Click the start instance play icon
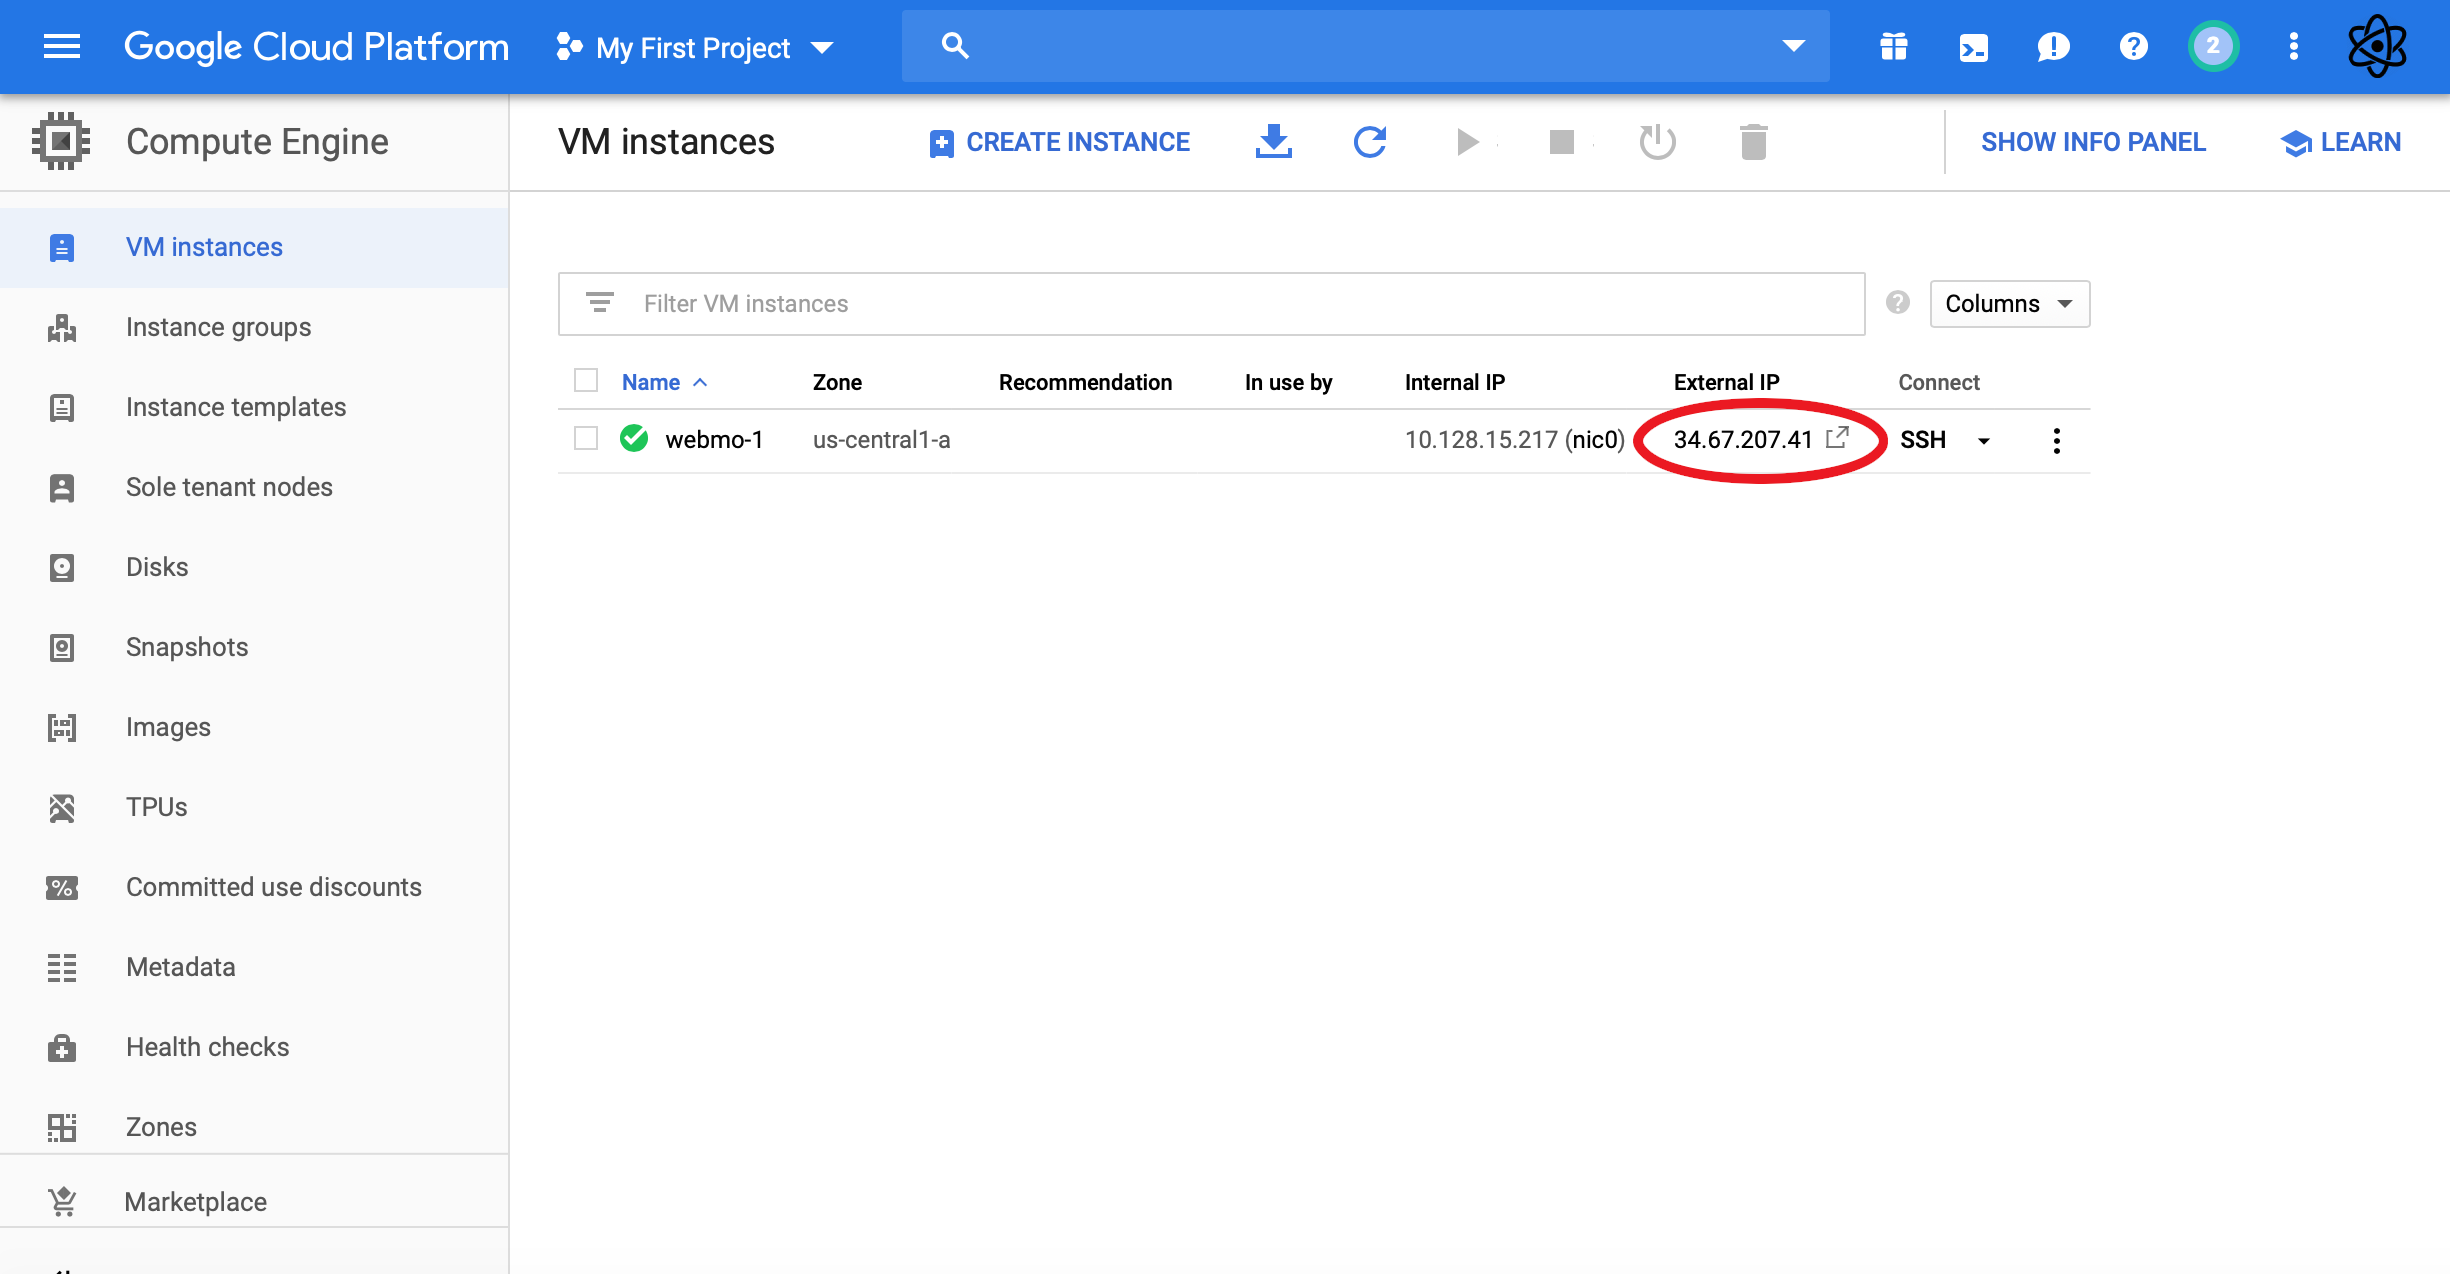The height and width of the screenshot is (1274, 2450). point(1467,142)
